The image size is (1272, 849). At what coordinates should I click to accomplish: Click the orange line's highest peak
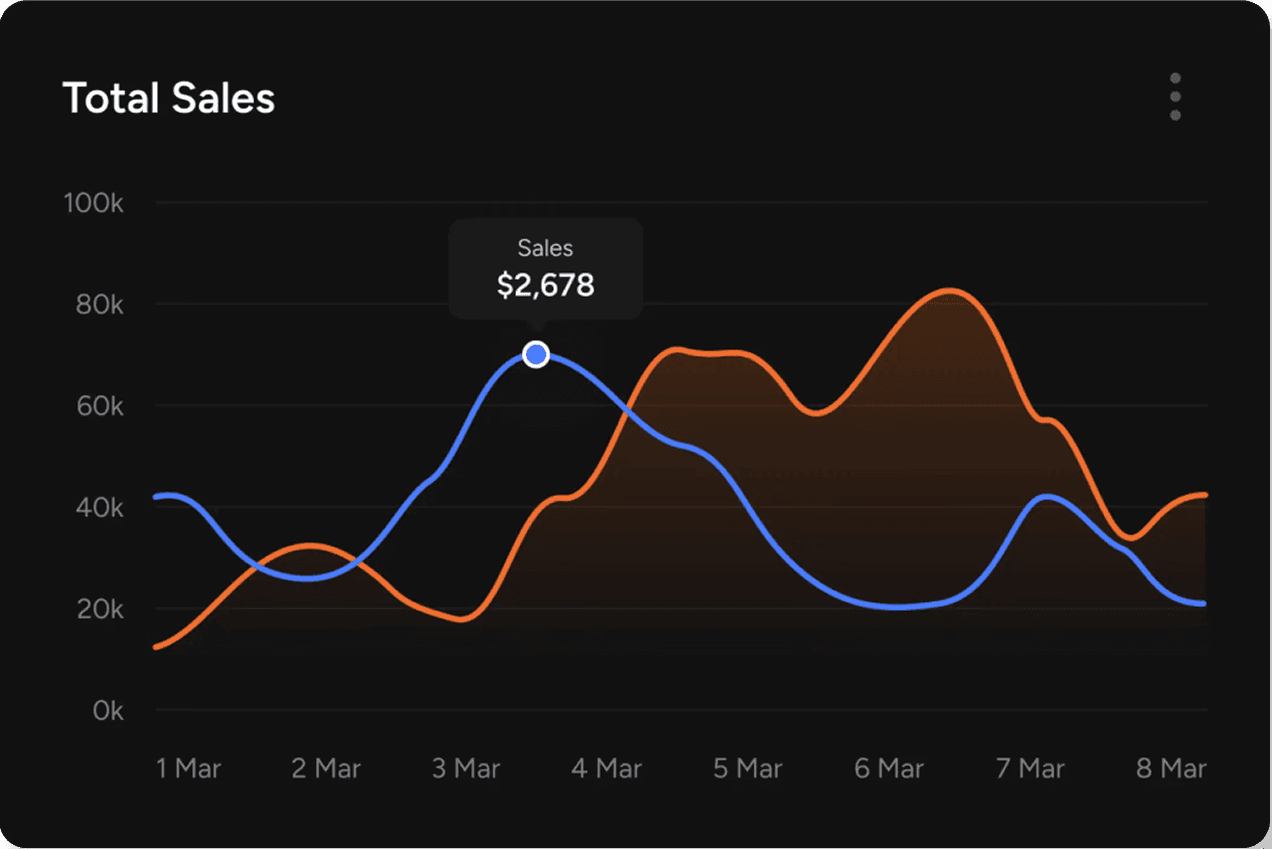tap(949, 291)
